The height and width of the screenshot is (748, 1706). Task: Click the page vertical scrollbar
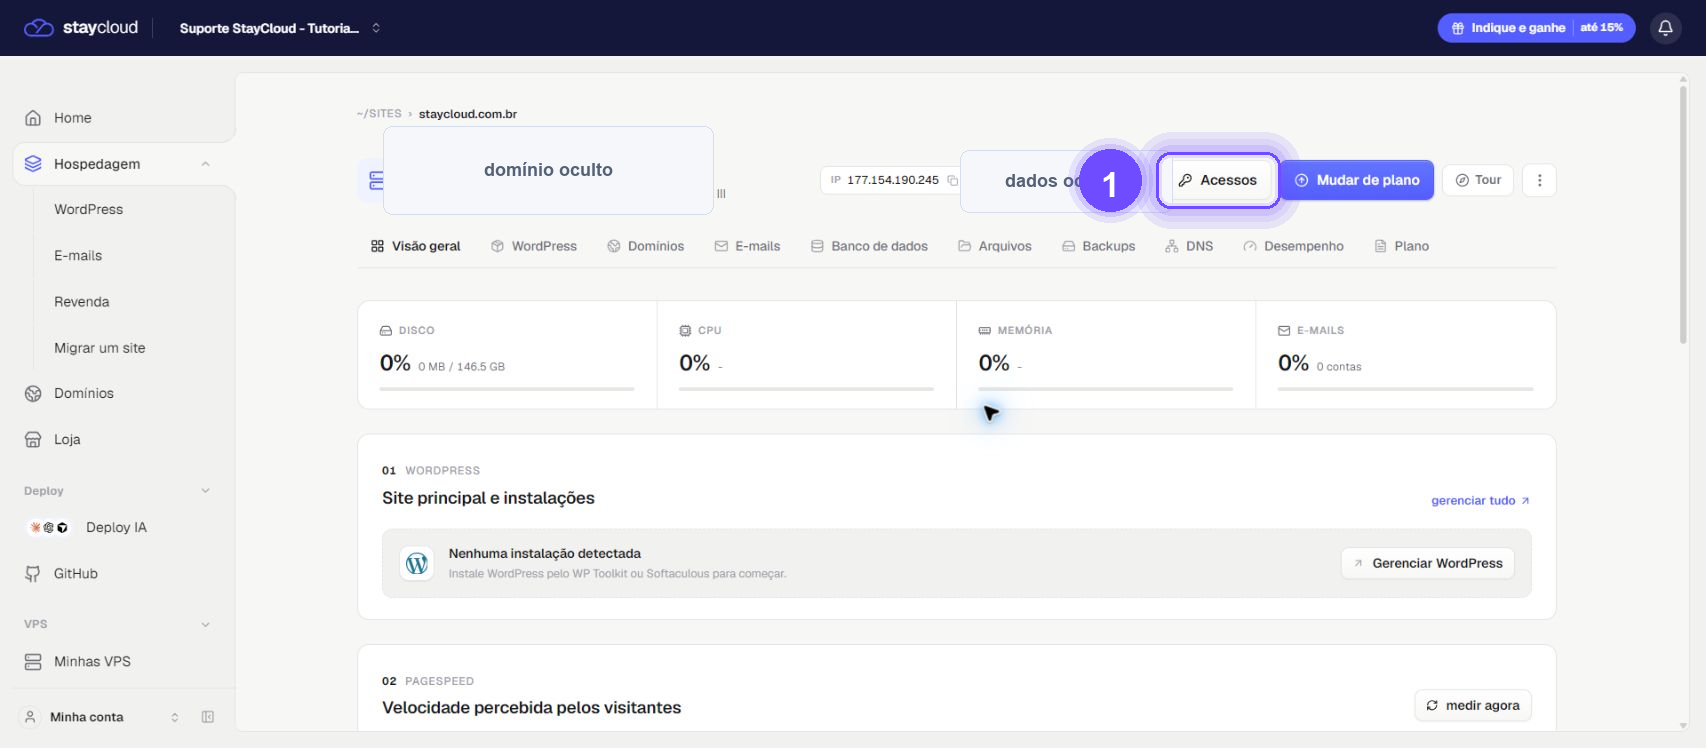pyautogui.click(x=1684, y=216)
